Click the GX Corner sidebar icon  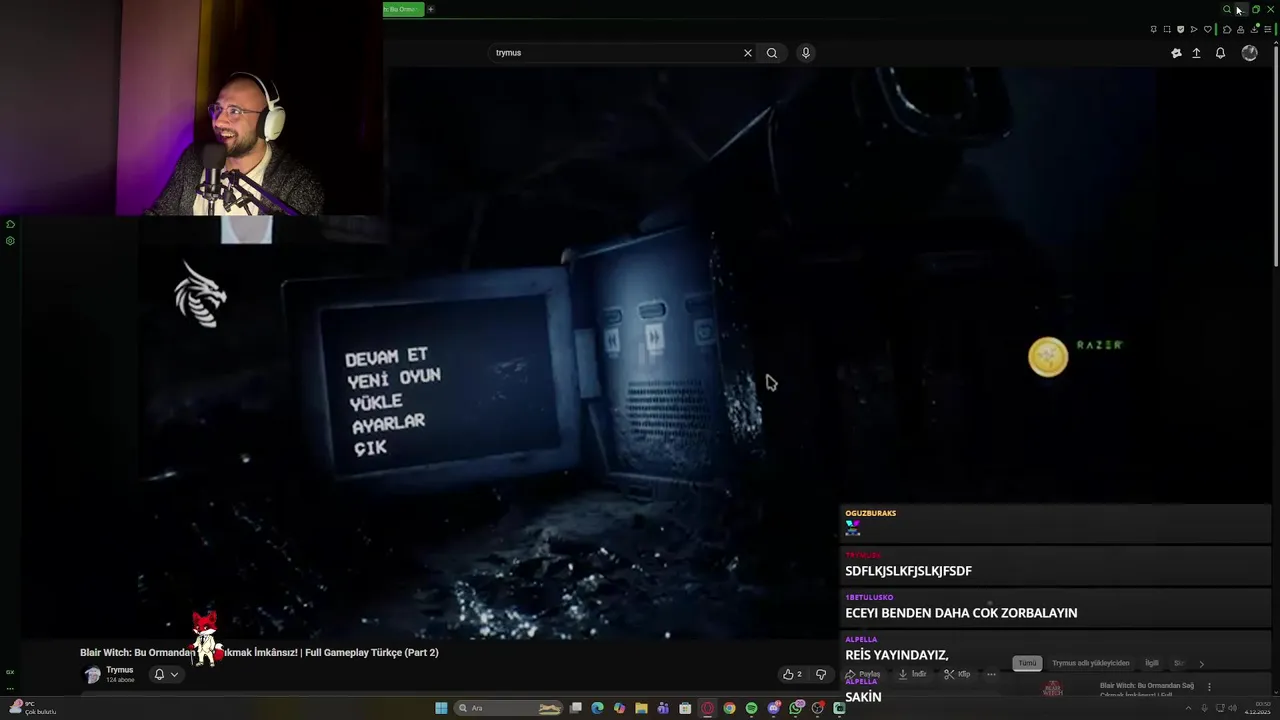[10, 672]
